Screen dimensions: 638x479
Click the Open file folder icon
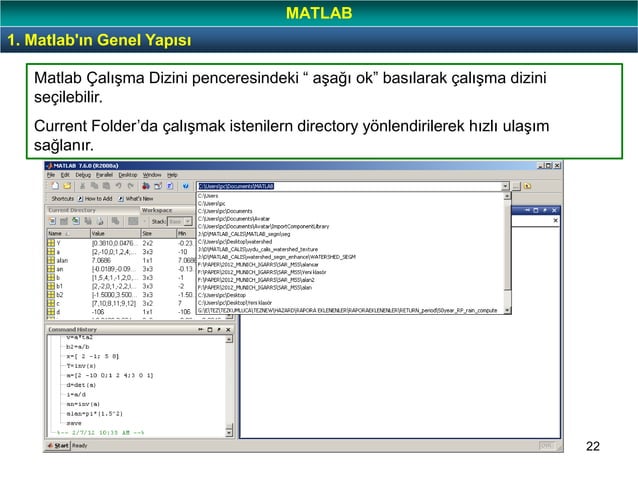pos(67,186)
